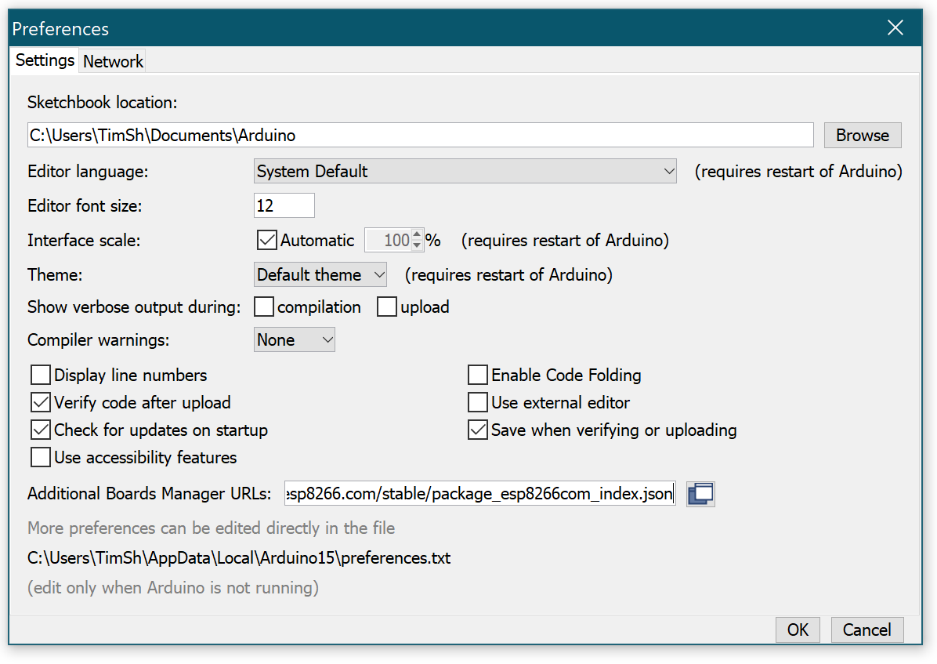This screenshot has height=664, width=937.
Task: Switch to the Network tab
Action: (x=113, y=62)
